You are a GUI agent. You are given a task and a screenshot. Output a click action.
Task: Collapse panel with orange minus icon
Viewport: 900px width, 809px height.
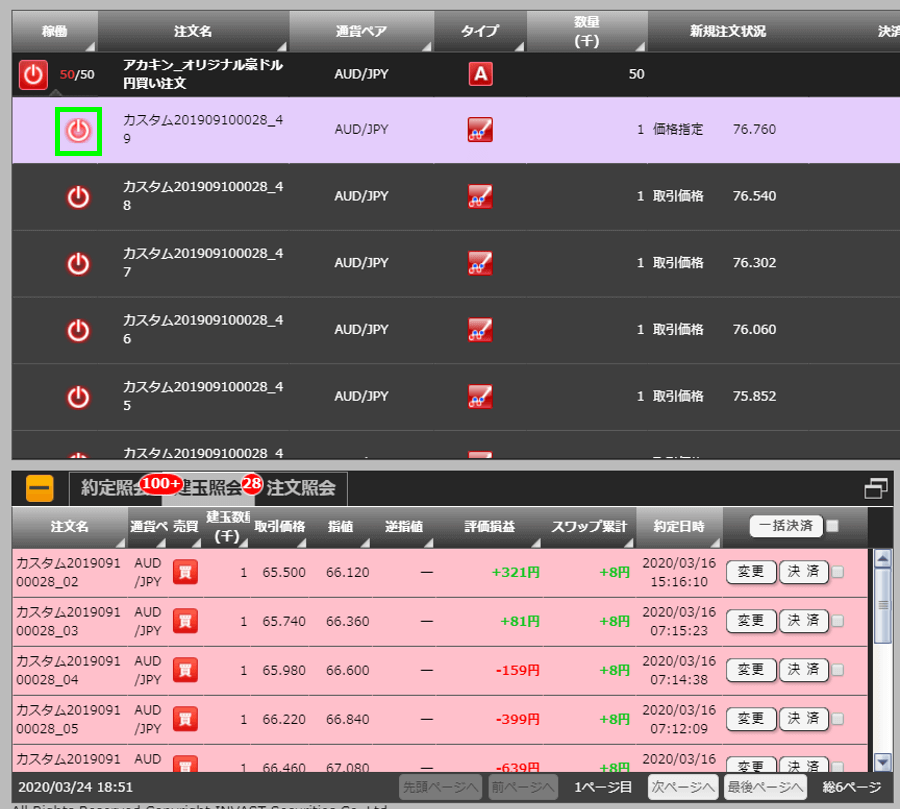[x=40, y=488]
